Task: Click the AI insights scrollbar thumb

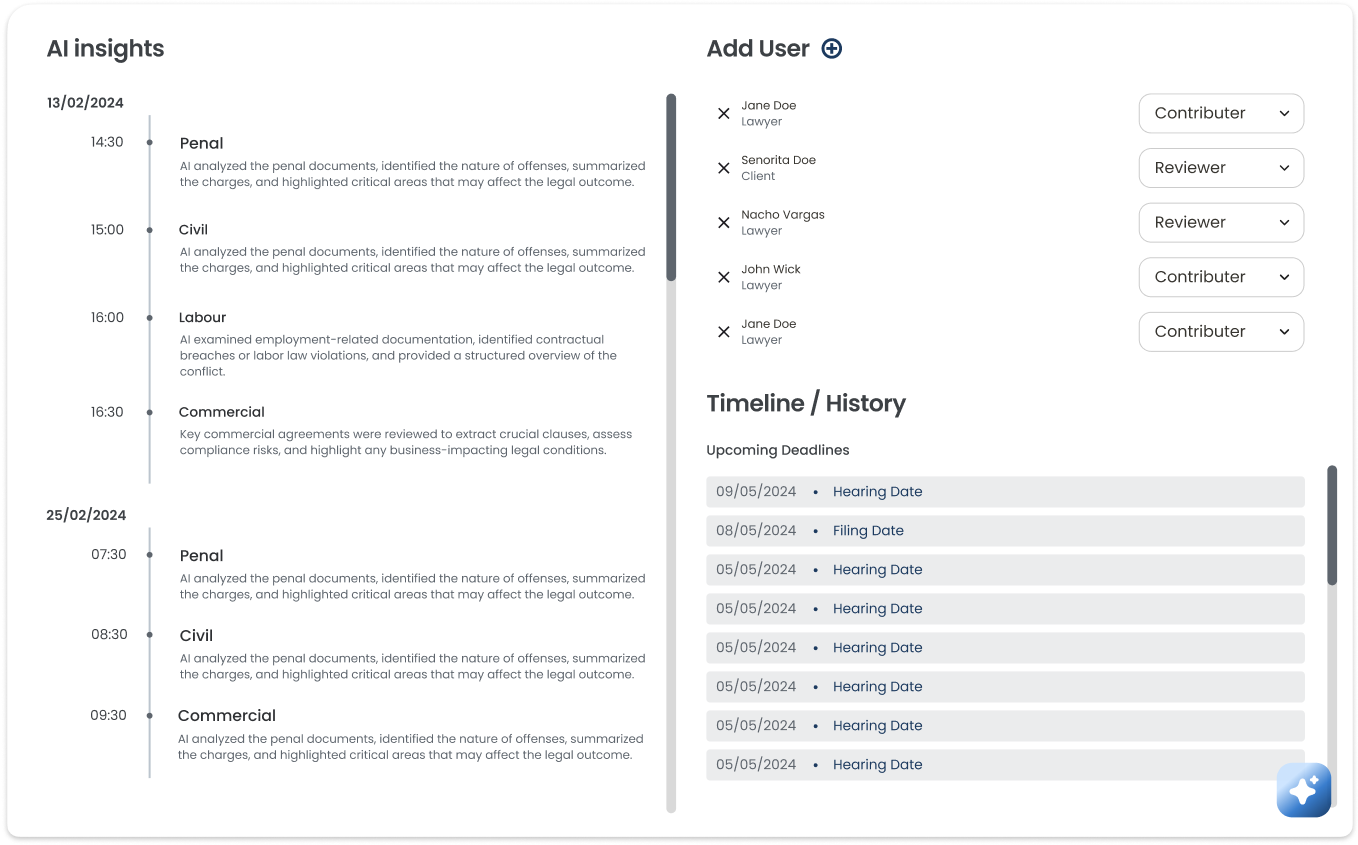Action: point(671,187)
